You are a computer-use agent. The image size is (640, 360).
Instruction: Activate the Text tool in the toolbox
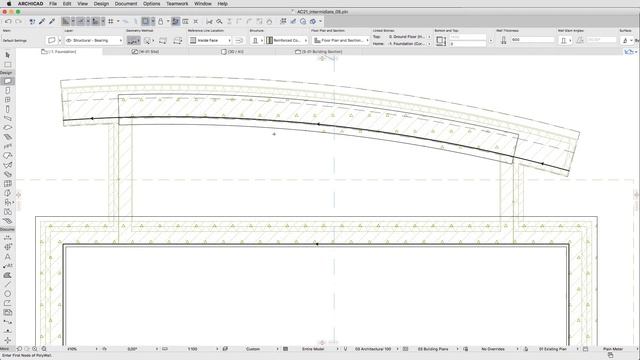click(x=7, y=256)
